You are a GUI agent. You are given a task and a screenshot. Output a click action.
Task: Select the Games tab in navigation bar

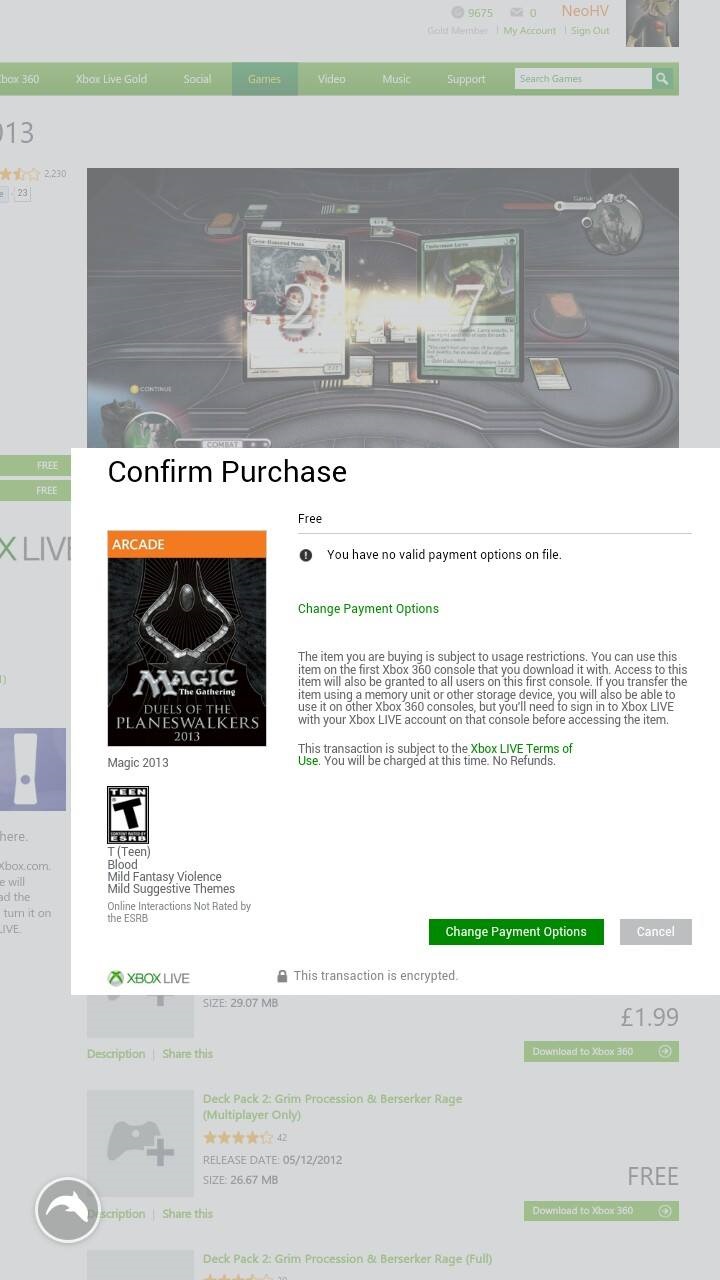point(264,79)
